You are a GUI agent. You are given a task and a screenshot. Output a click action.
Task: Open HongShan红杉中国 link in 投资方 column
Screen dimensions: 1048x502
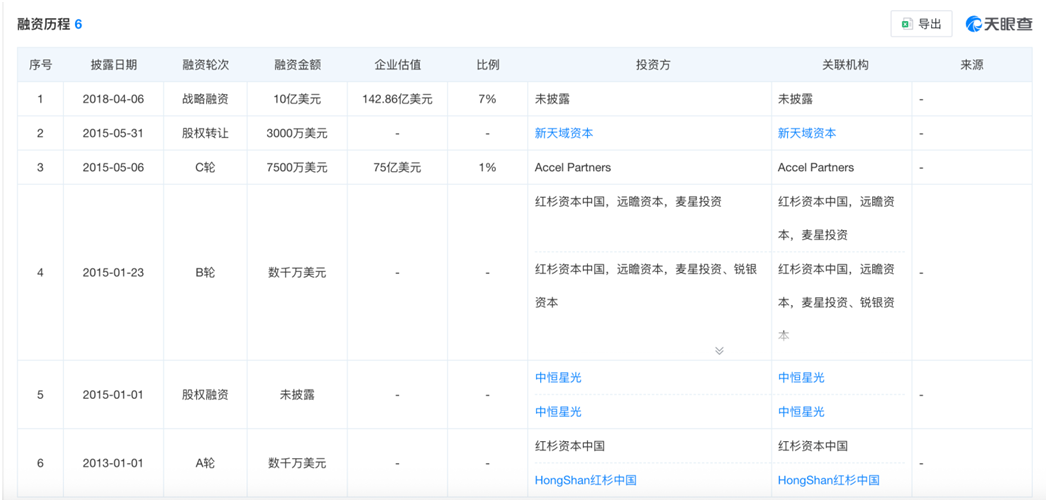[x=585, y=480]
